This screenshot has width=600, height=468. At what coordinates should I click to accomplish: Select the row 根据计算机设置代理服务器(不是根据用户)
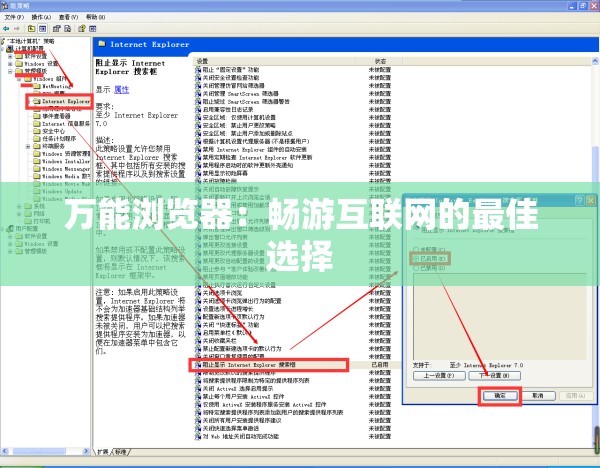coord(298,142)
